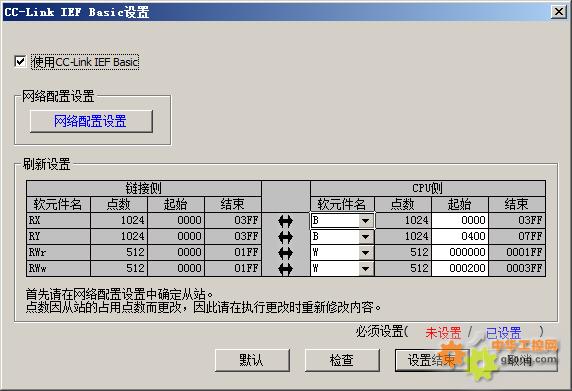Click the RWw link-side end cell 01FF
Screen dimensions: 572x391
point(233,268)
